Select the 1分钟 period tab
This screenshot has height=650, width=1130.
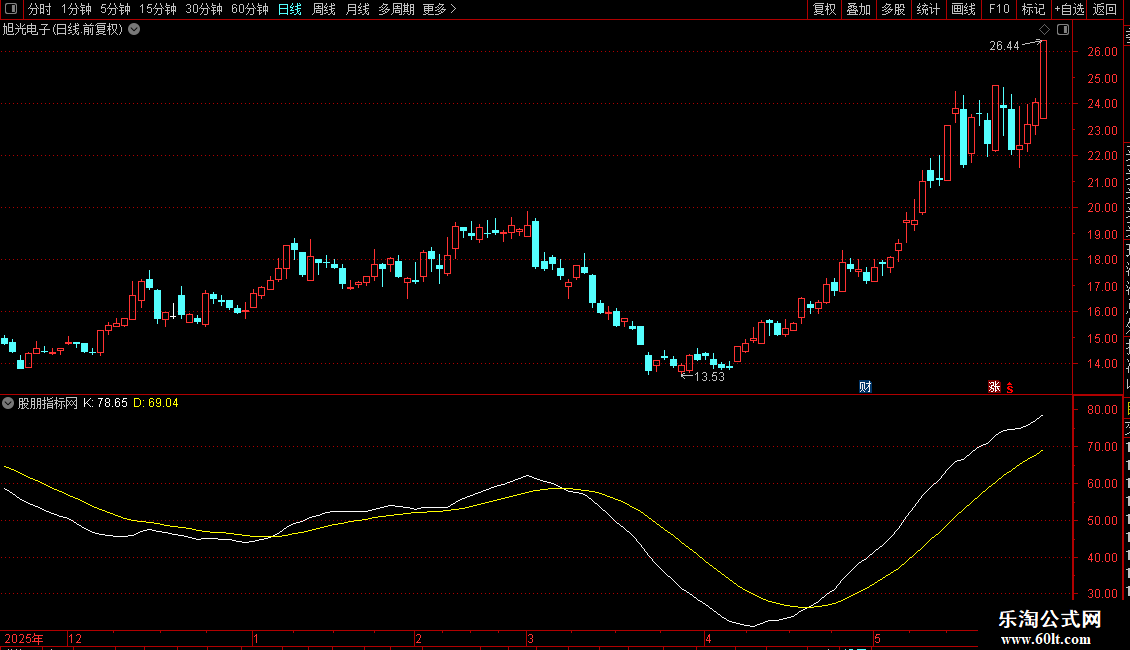tap(76, 9)
